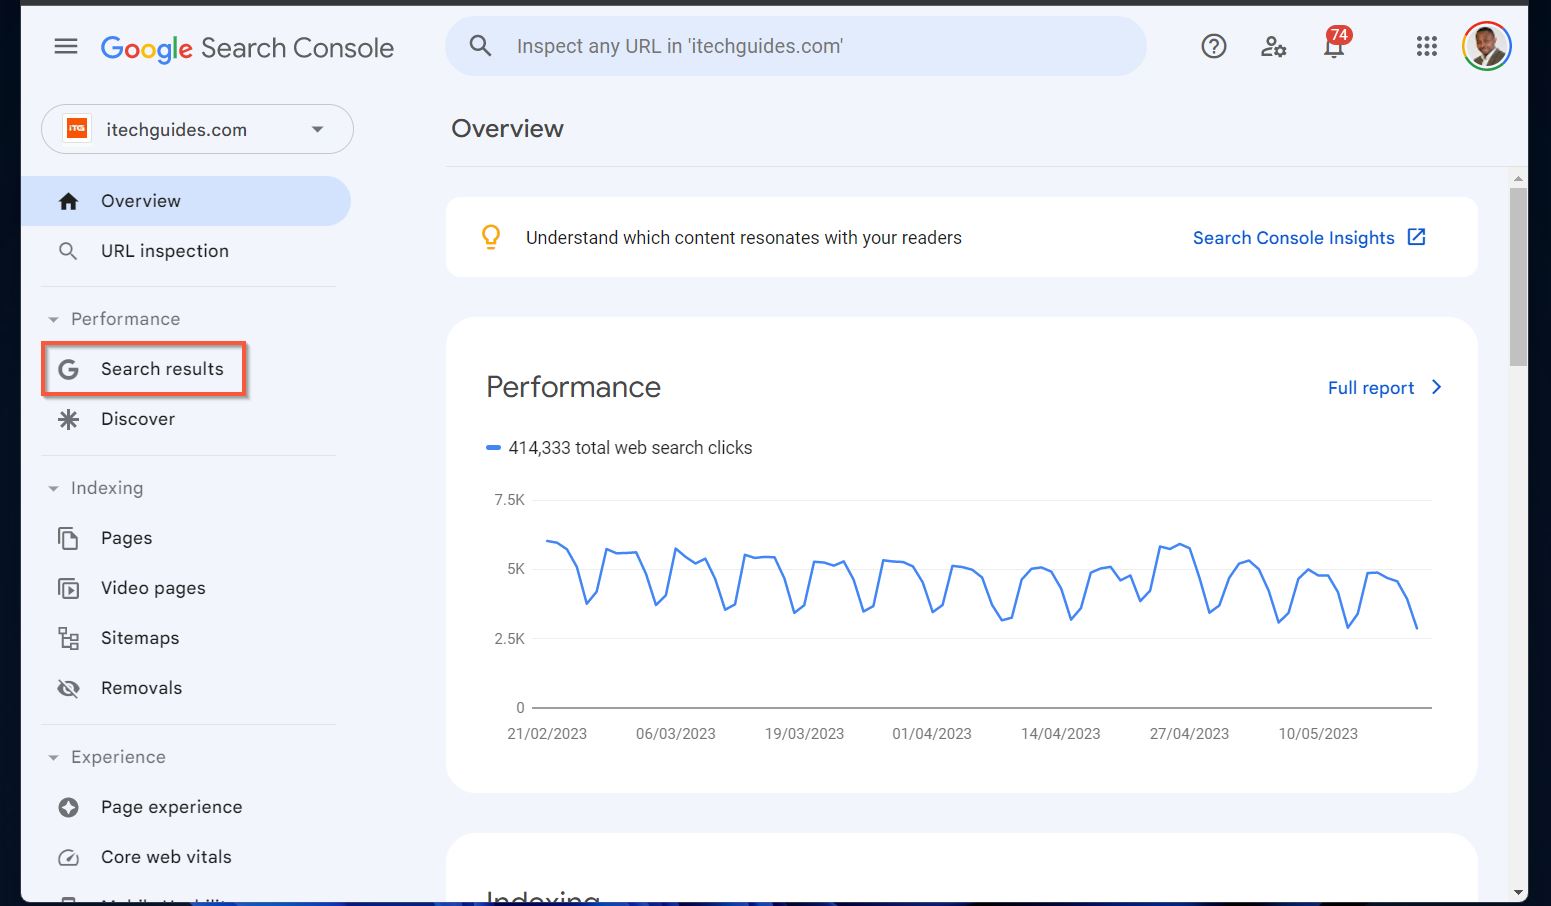
Task: Select Overview in the sidebar
Action: (186, 201)
